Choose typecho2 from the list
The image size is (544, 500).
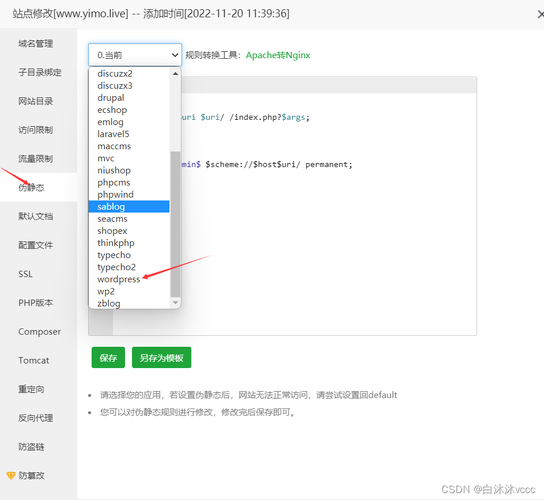[x=129, y=267]
